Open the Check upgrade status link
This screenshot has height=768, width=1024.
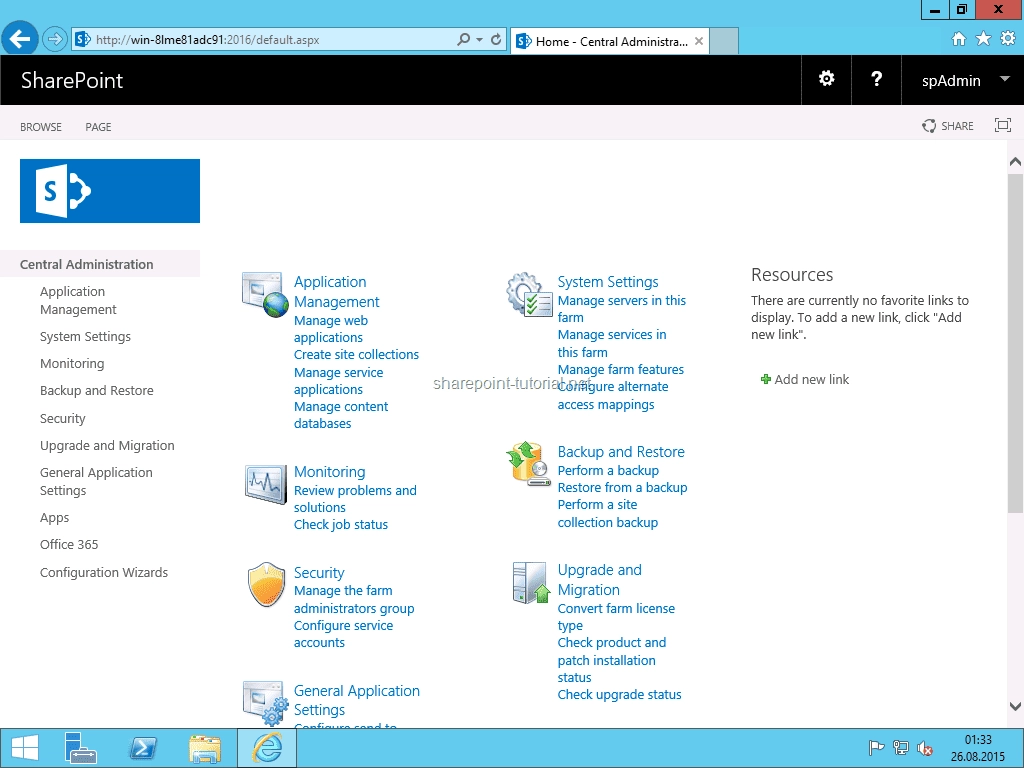(x=619, y=695)
